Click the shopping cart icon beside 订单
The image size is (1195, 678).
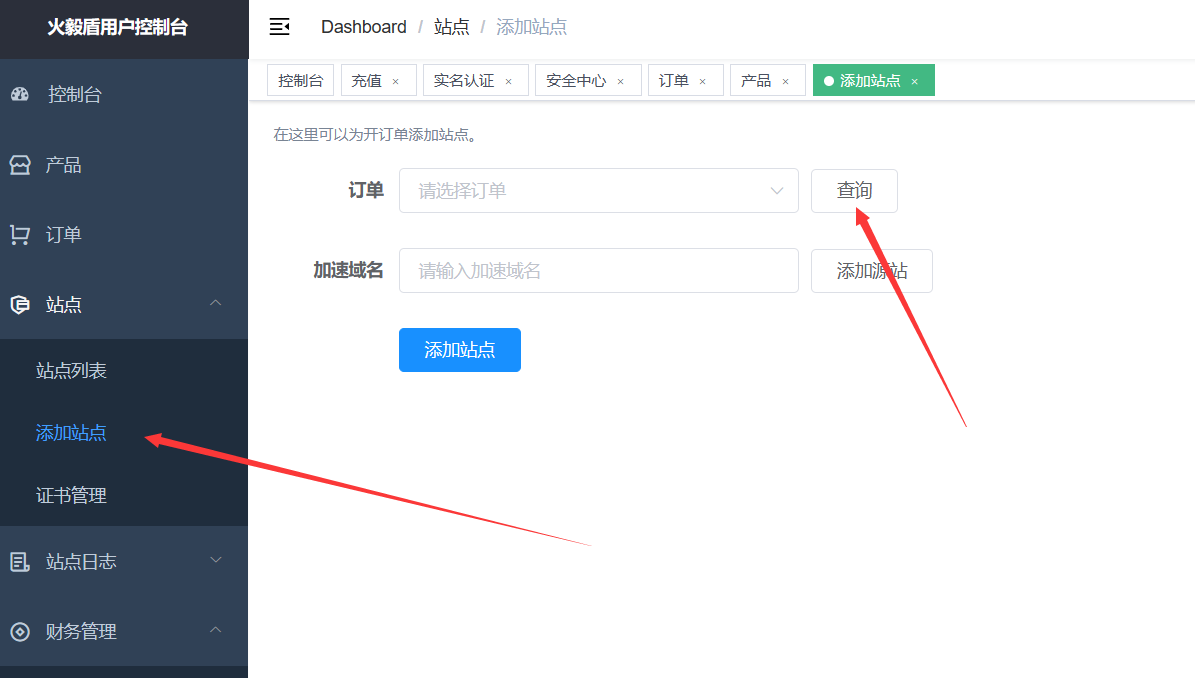20,235
